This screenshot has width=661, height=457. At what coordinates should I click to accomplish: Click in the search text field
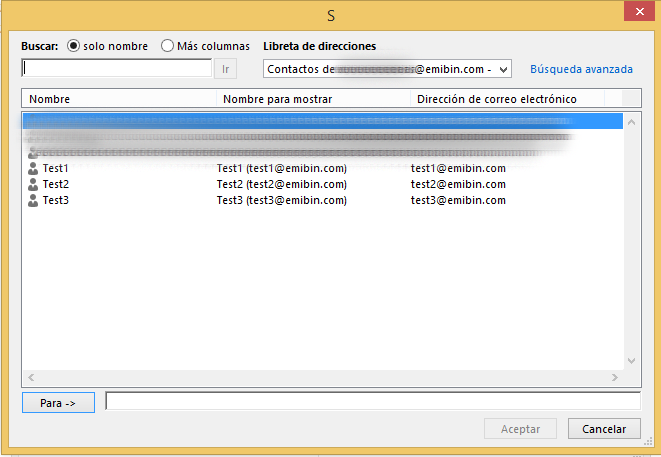(x=116, y=69)
